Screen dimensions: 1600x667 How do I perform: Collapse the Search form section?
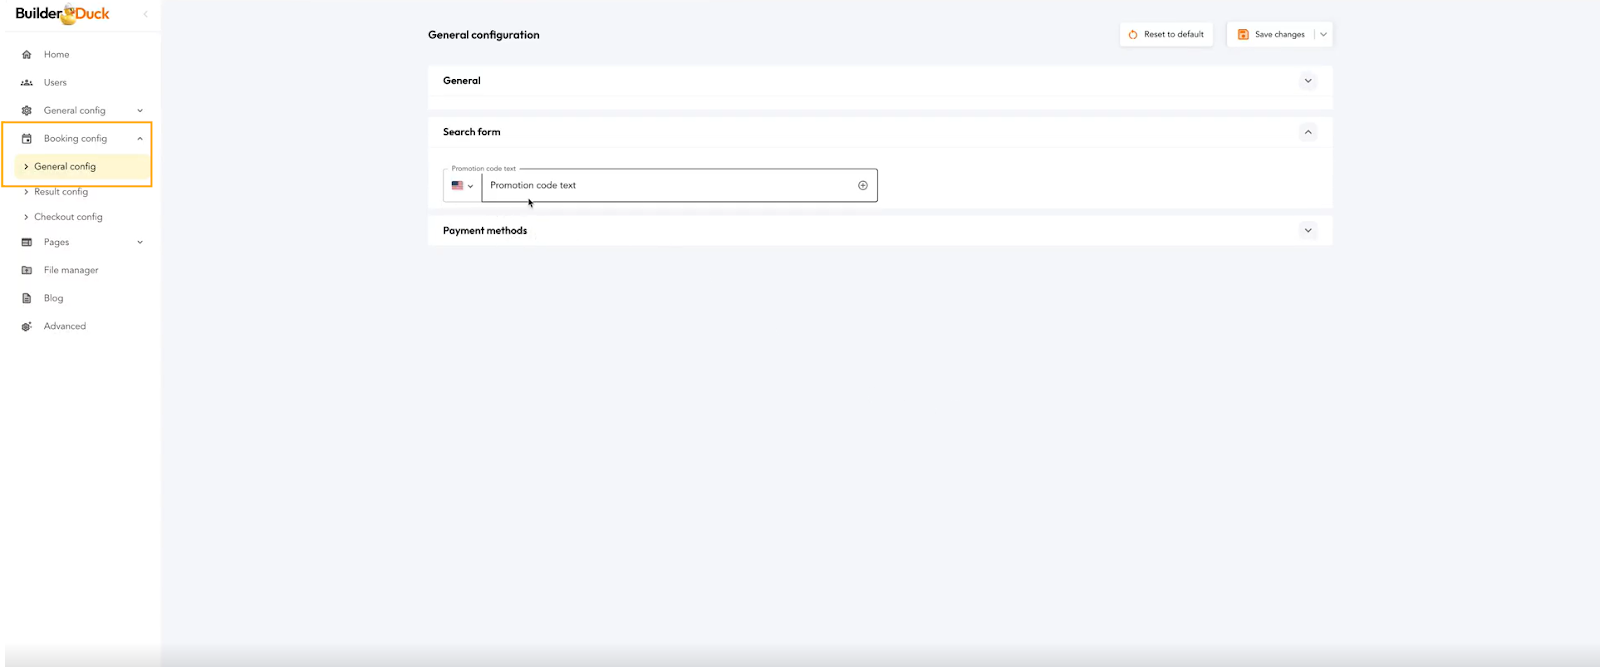(x=1308, y=132)
